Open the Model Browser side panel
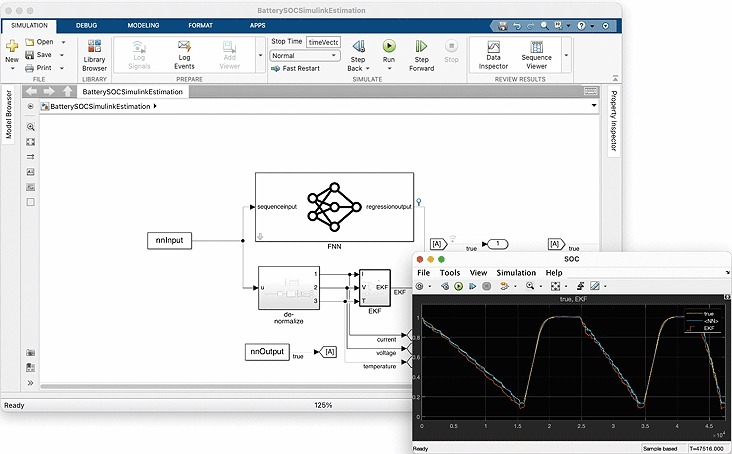This screenshot has width=732, height=454. click(x=8, y=115)
